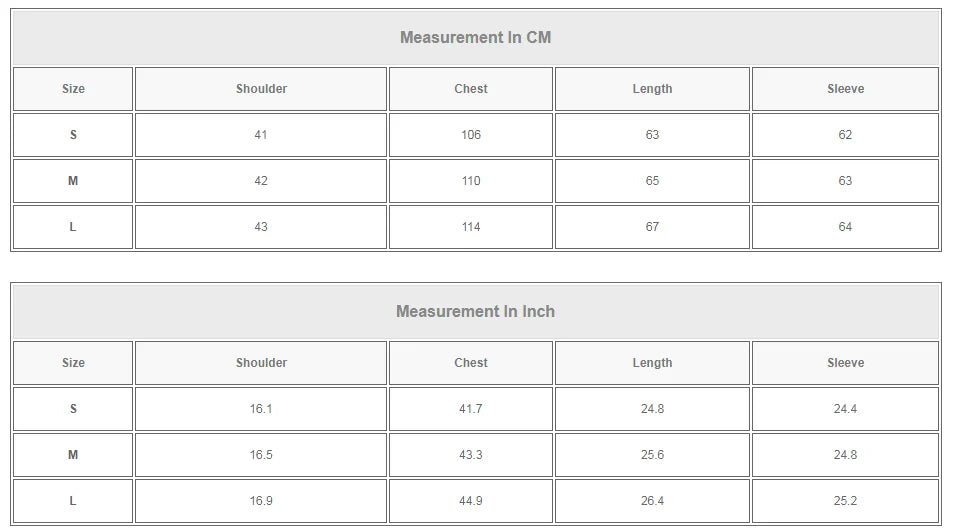
Task: Select size S row label in CM table
Action: point(73,135)
